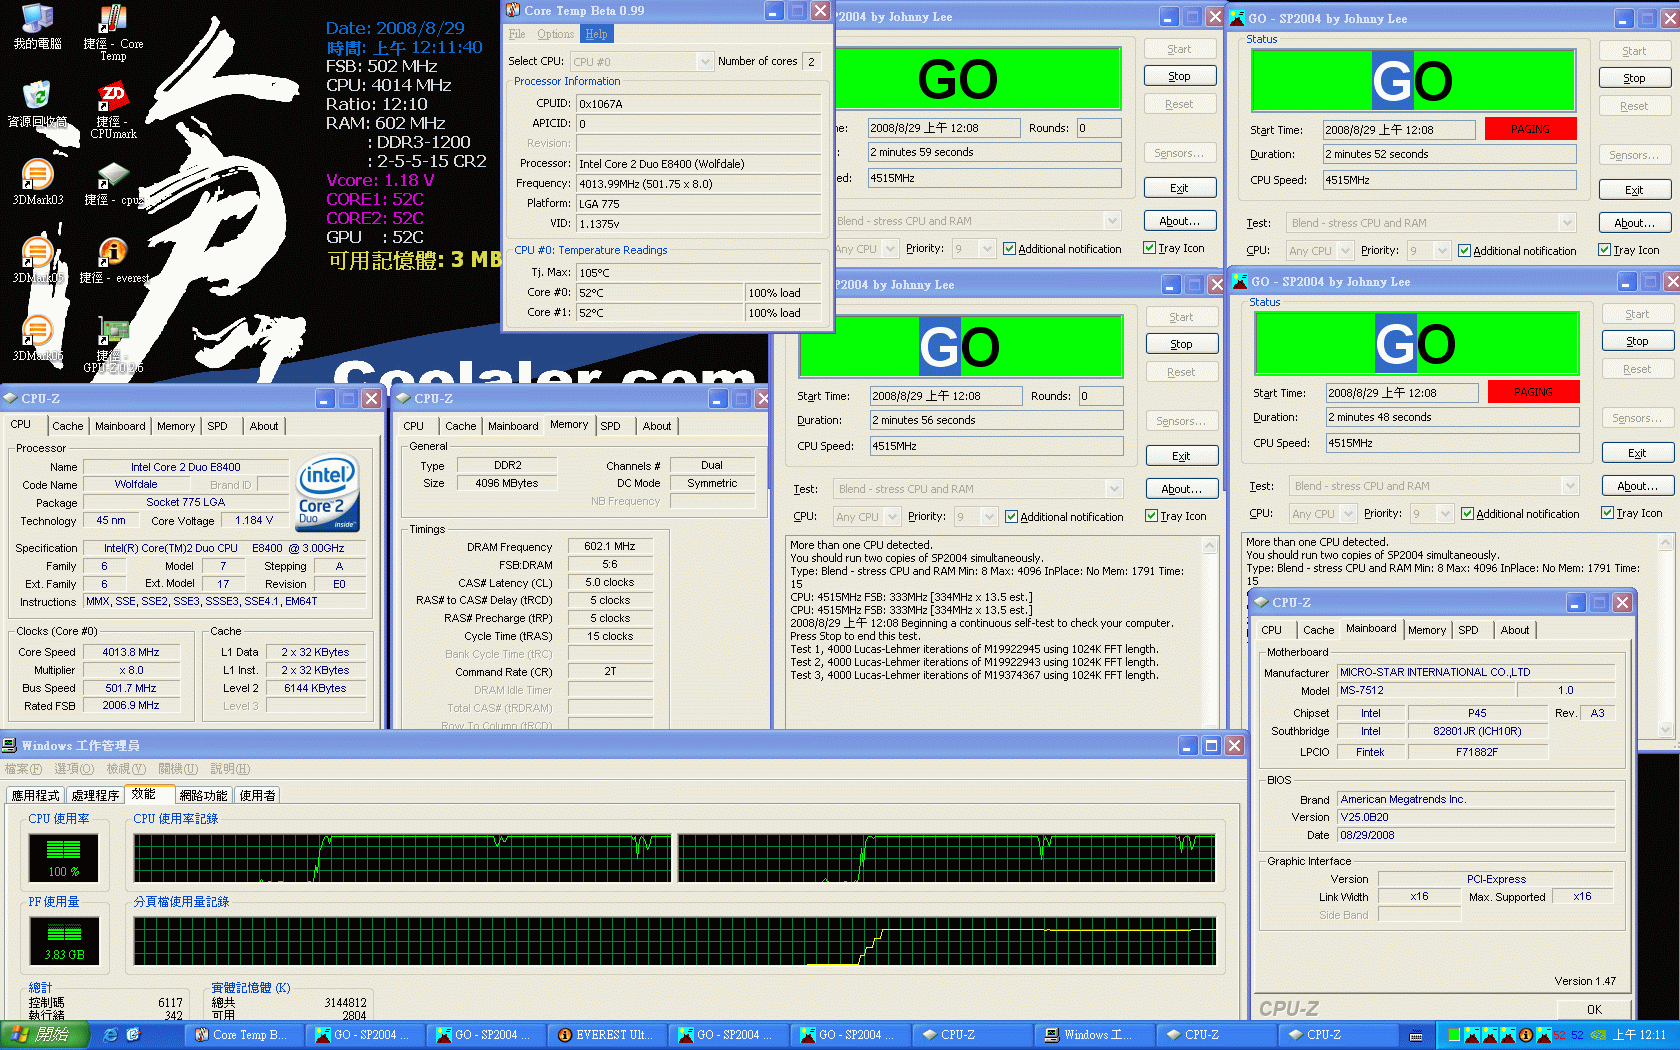Launch Core Temp desktop shortcut
This screenshot has height=1050, width=1680.
click(113, 32)
